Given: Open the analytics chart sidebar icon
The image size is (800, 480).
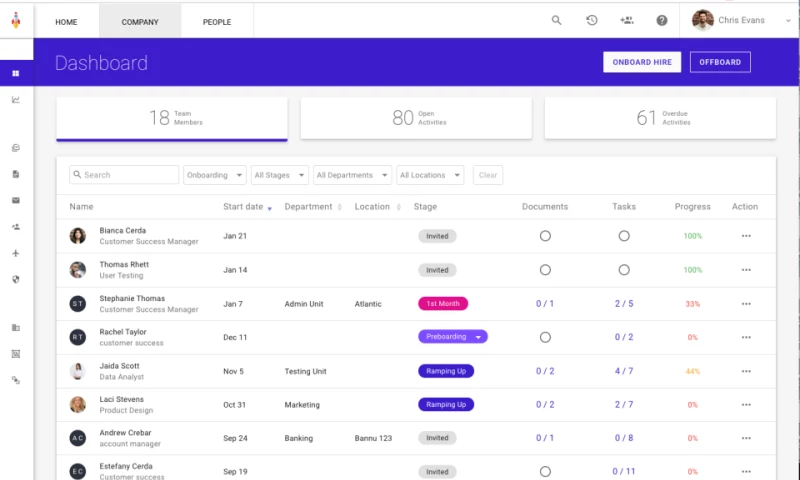Looking at the screenshot, I should [x=16, y=100].
